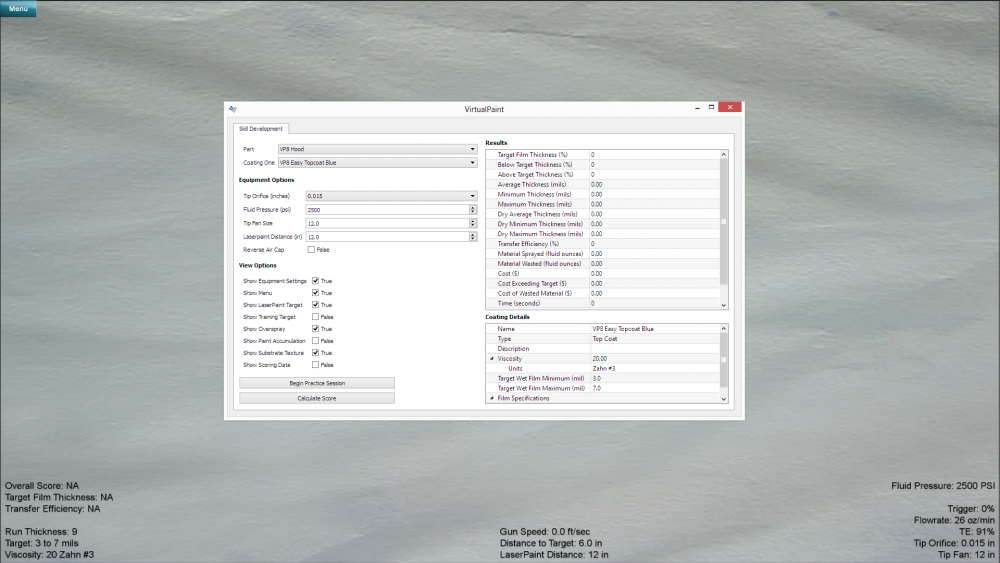Click the Type row showing Top Coat
The image size is (1000, 563).
tap(603, 339)
